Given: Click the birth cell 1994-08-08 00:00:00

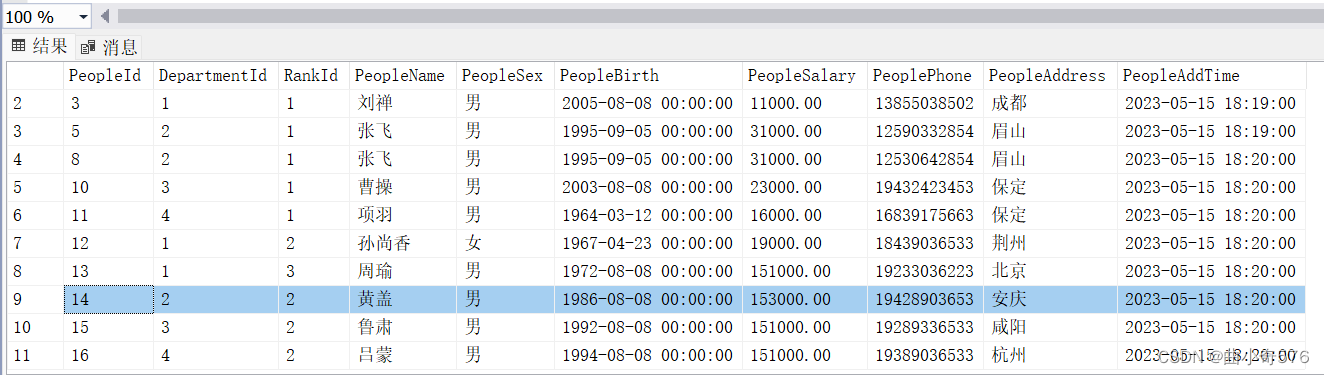Looking at the screenshot, I should click(648, 355).
